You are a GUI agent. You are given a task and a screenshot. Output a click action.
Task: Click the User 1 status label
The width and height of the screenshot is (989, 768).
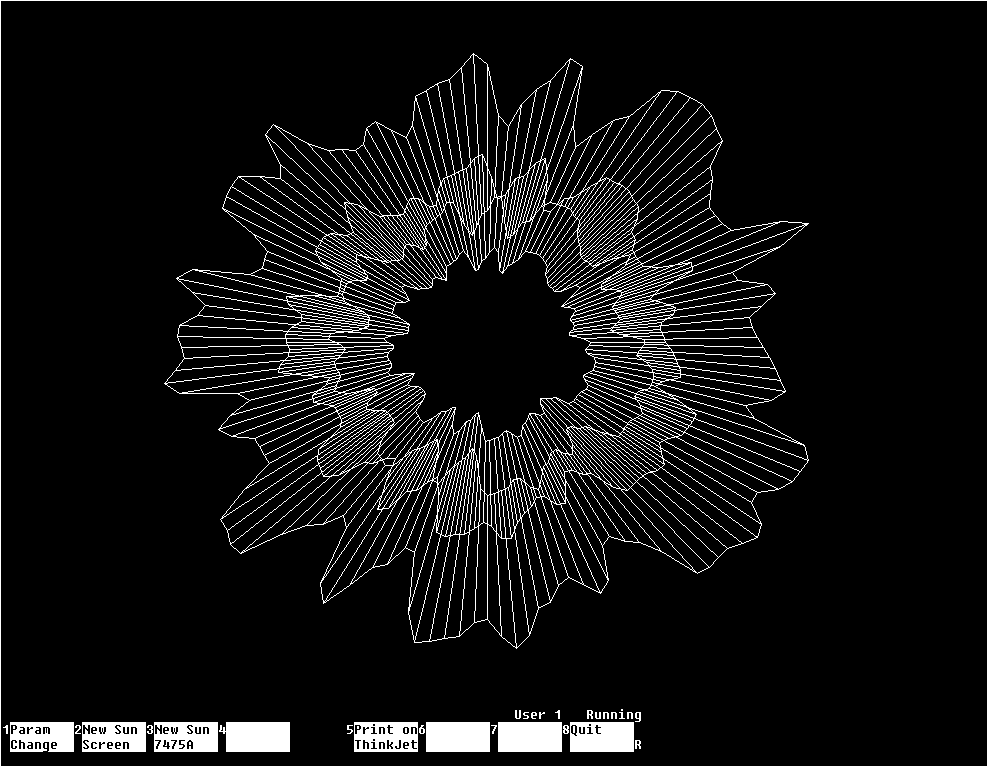click(538, 715)
